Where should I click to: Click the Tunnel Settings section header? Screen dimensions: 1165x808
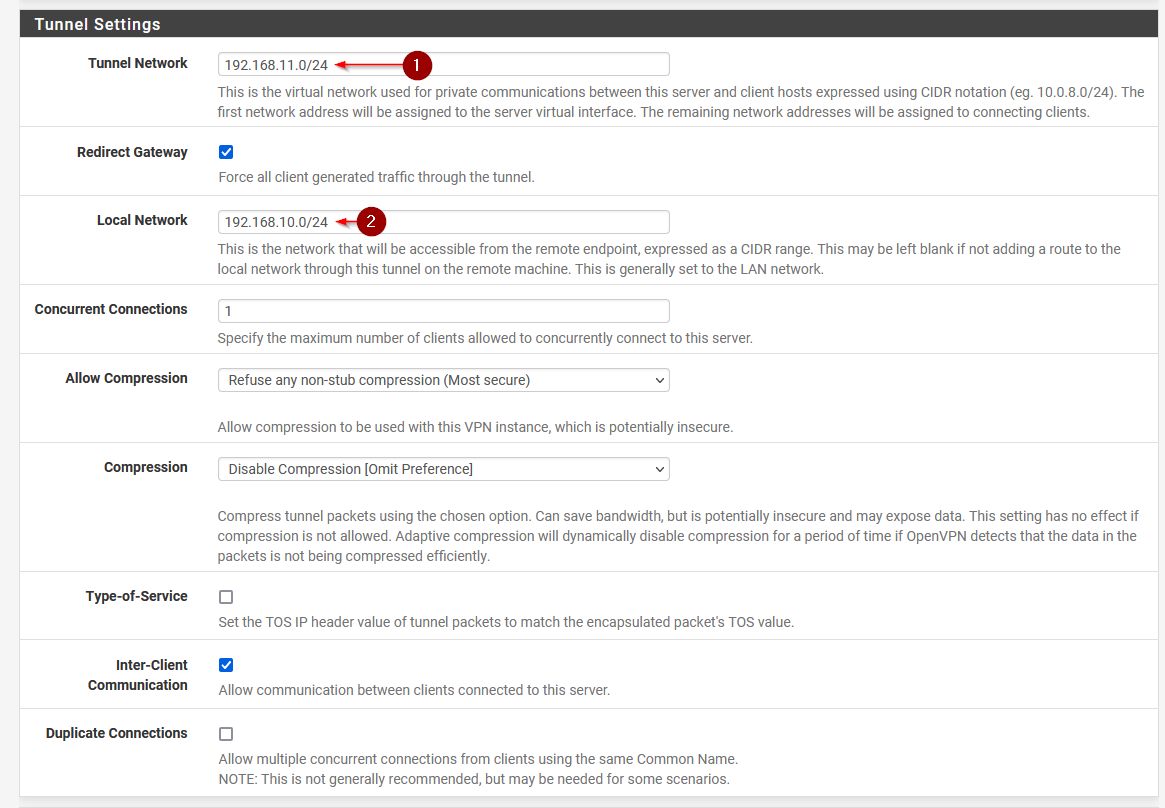(588, 24)
